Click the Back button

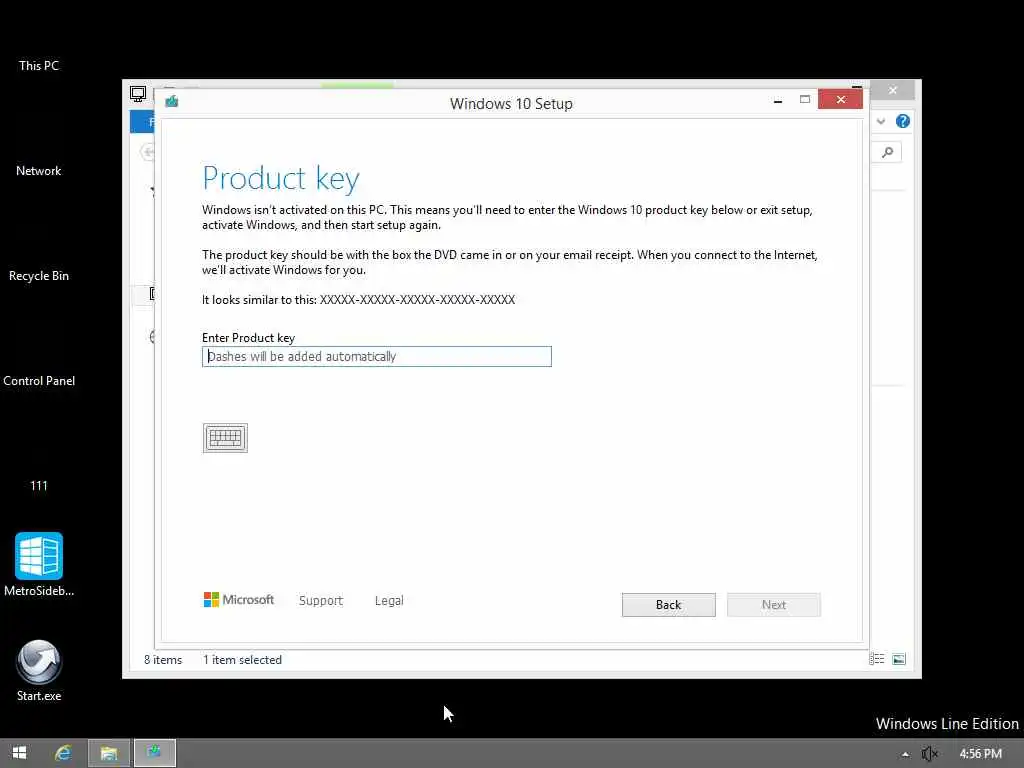click(668, 605)
